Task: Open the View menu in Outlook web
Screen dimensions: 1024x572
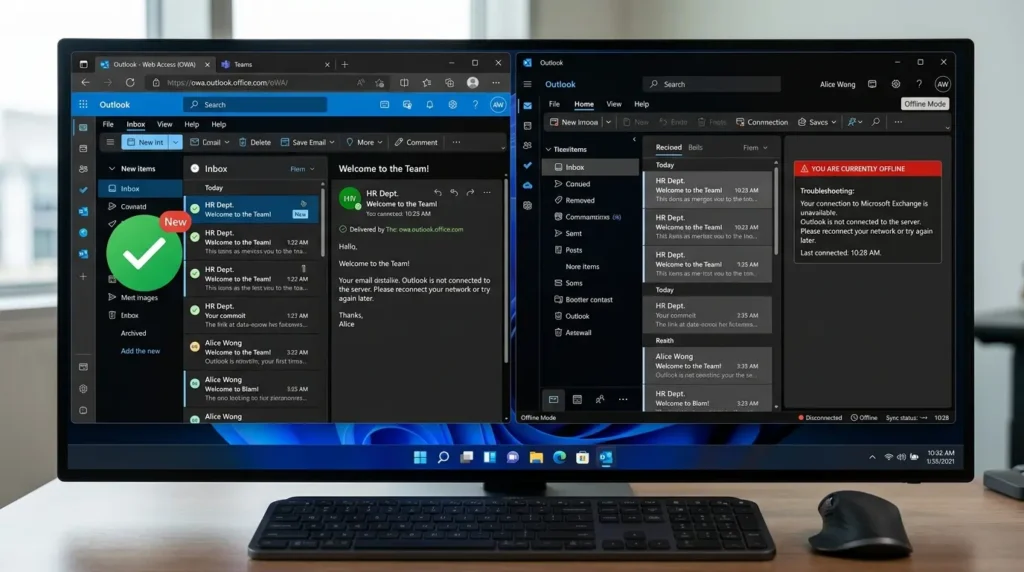Action: click(x=165, y=124)
